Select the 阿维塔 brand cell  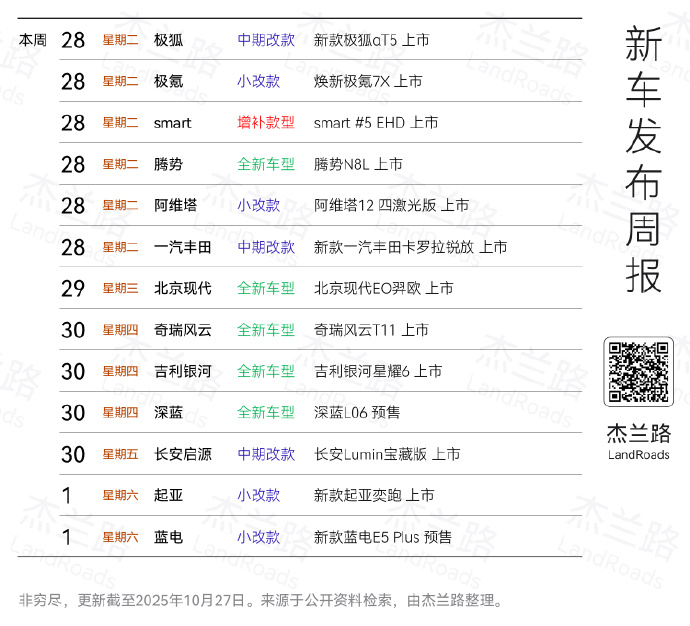pos(176,205)
